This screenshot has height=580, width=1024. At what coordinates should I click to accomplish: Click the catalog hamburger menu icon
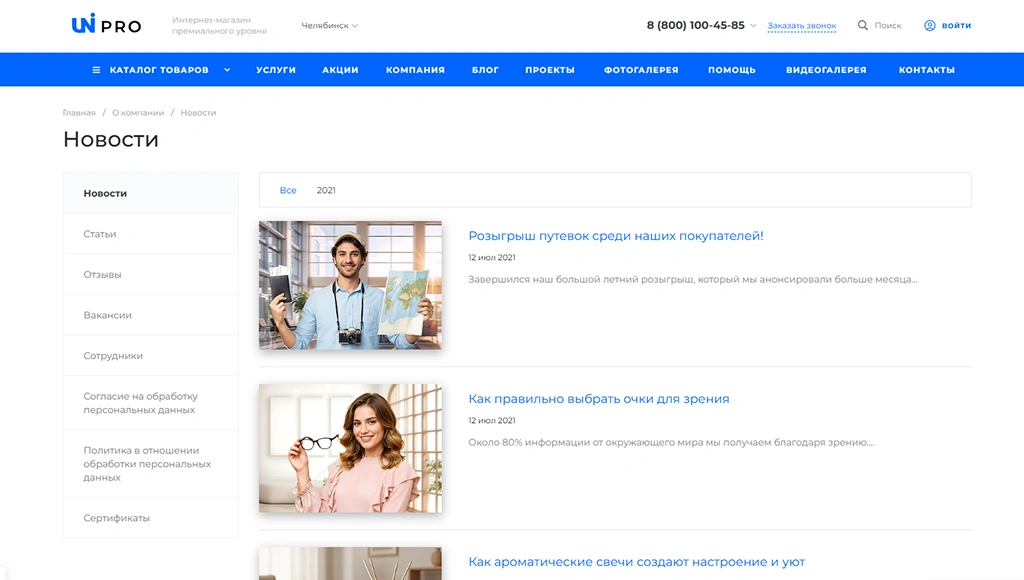pos(96,70)
